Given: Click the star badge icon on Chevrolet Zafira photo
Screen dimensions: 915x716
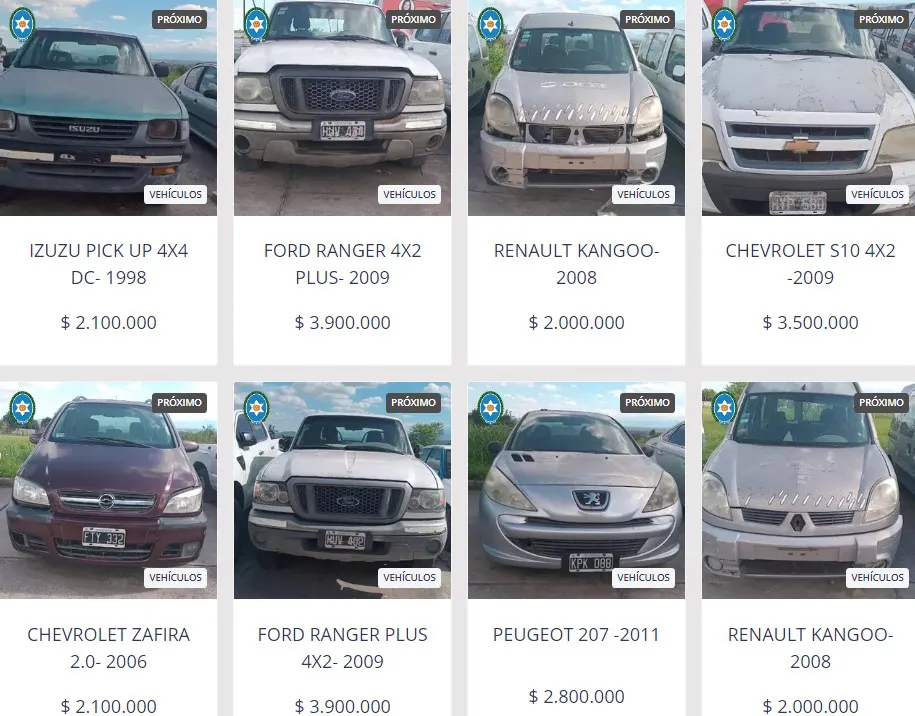Looking at the screenshot, I should pos(23,407).
